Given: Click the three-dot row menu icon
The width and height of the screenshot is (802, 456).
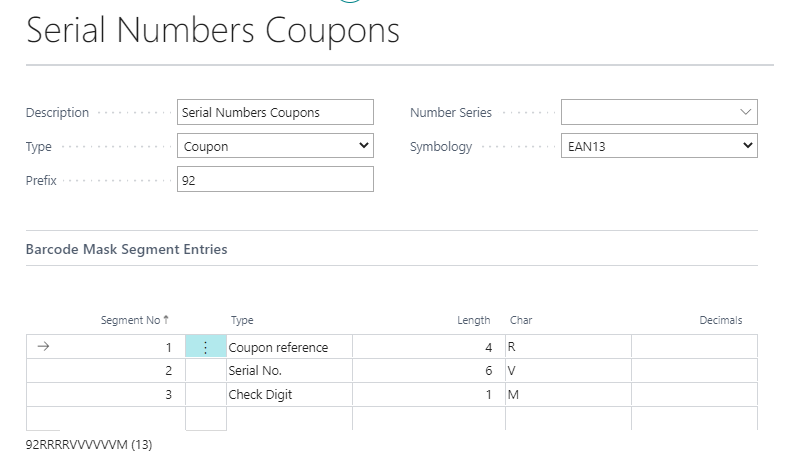Looking at the screenshot, I should click(x=206, y=347).
